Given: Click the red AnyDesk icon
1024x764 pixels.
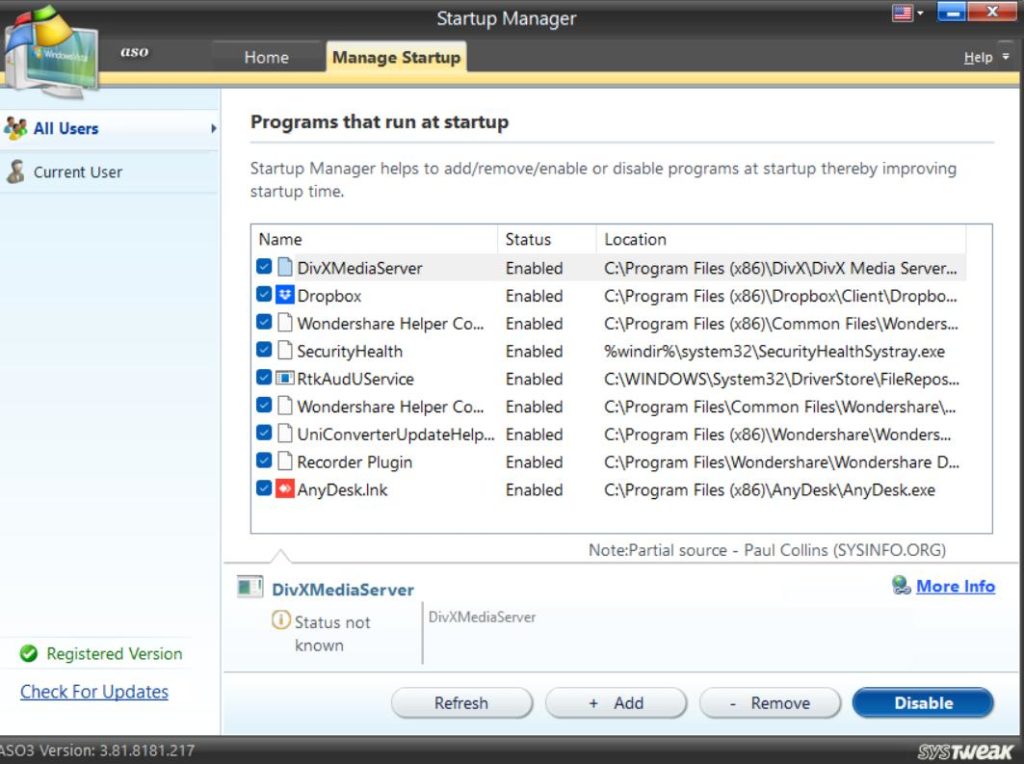Looking at the screenshot, I should 285,488.
